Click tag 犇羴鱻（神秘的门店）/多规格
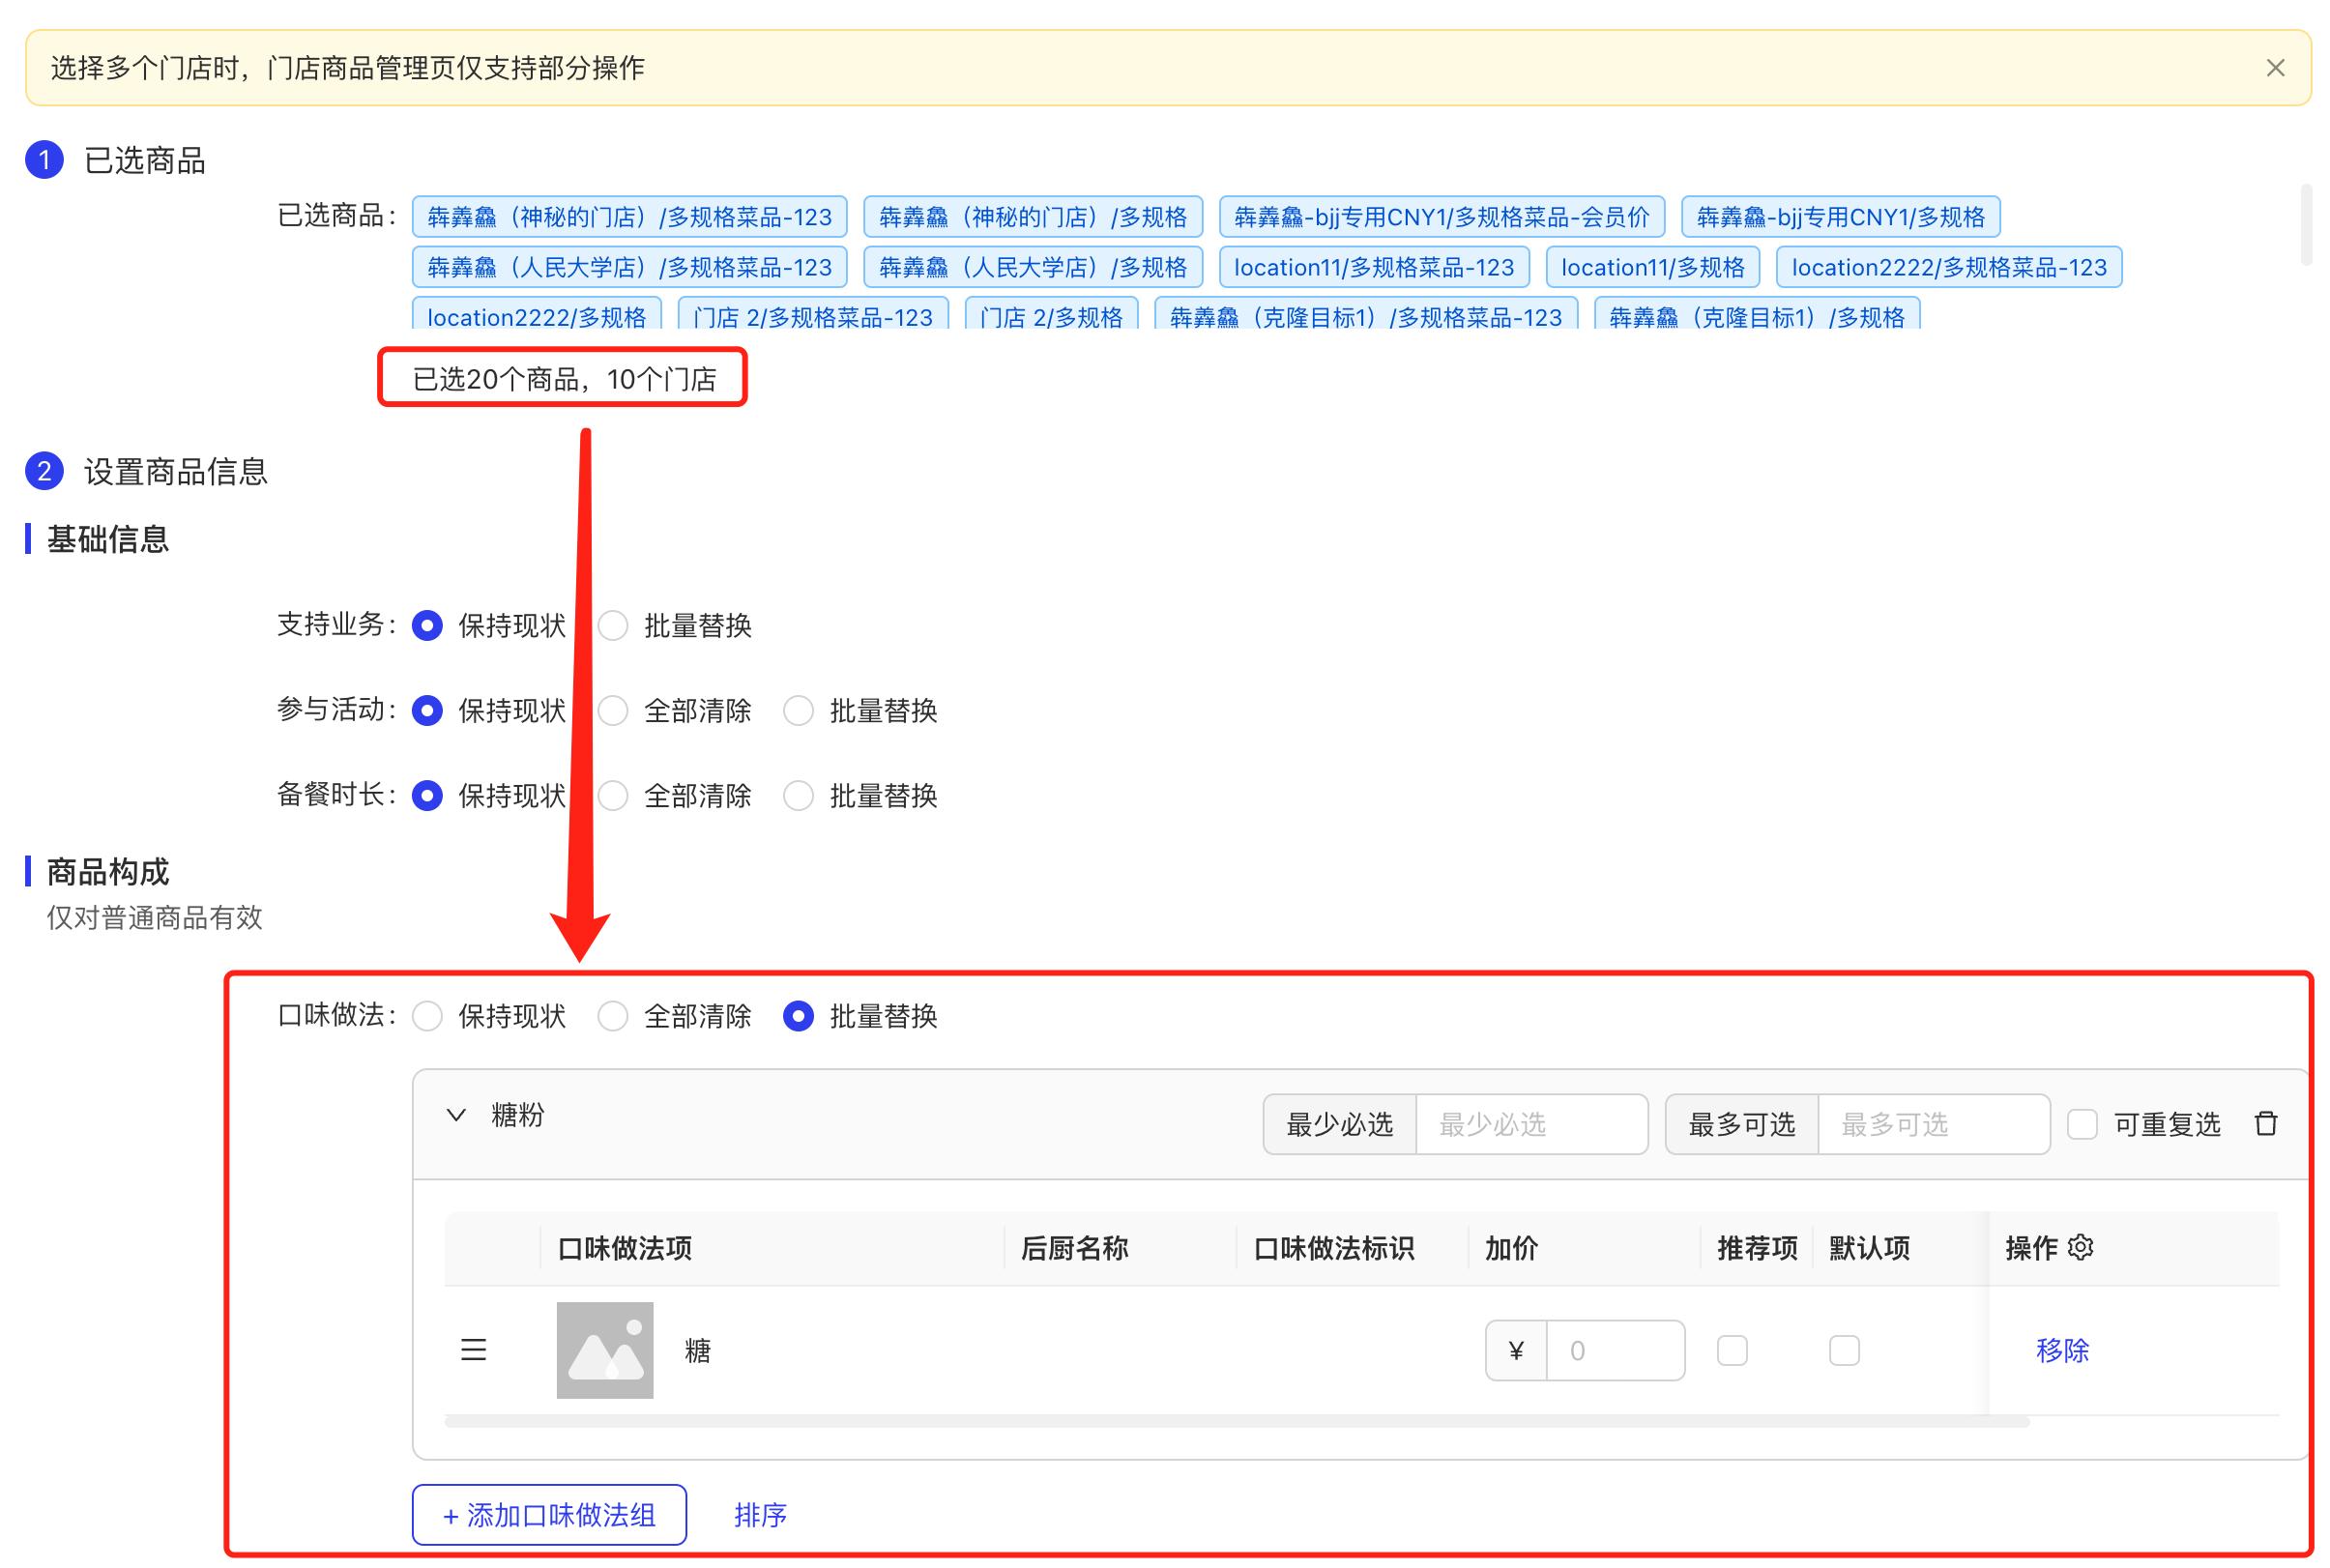Viewport: 2330px width, 1568px height. 1032,217
